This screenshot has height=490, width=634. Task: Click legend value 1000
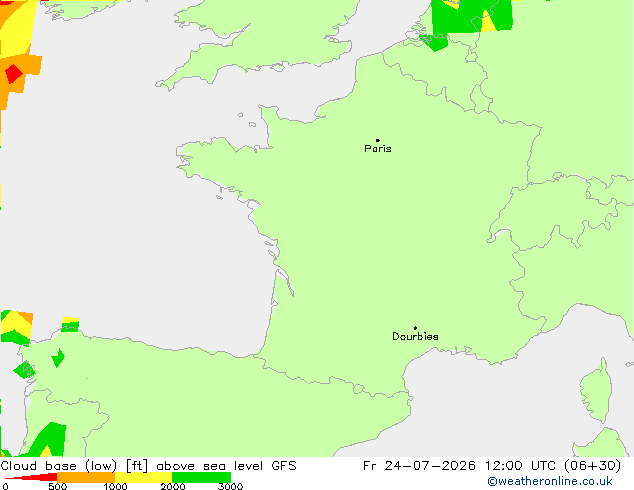pos(115,486)
